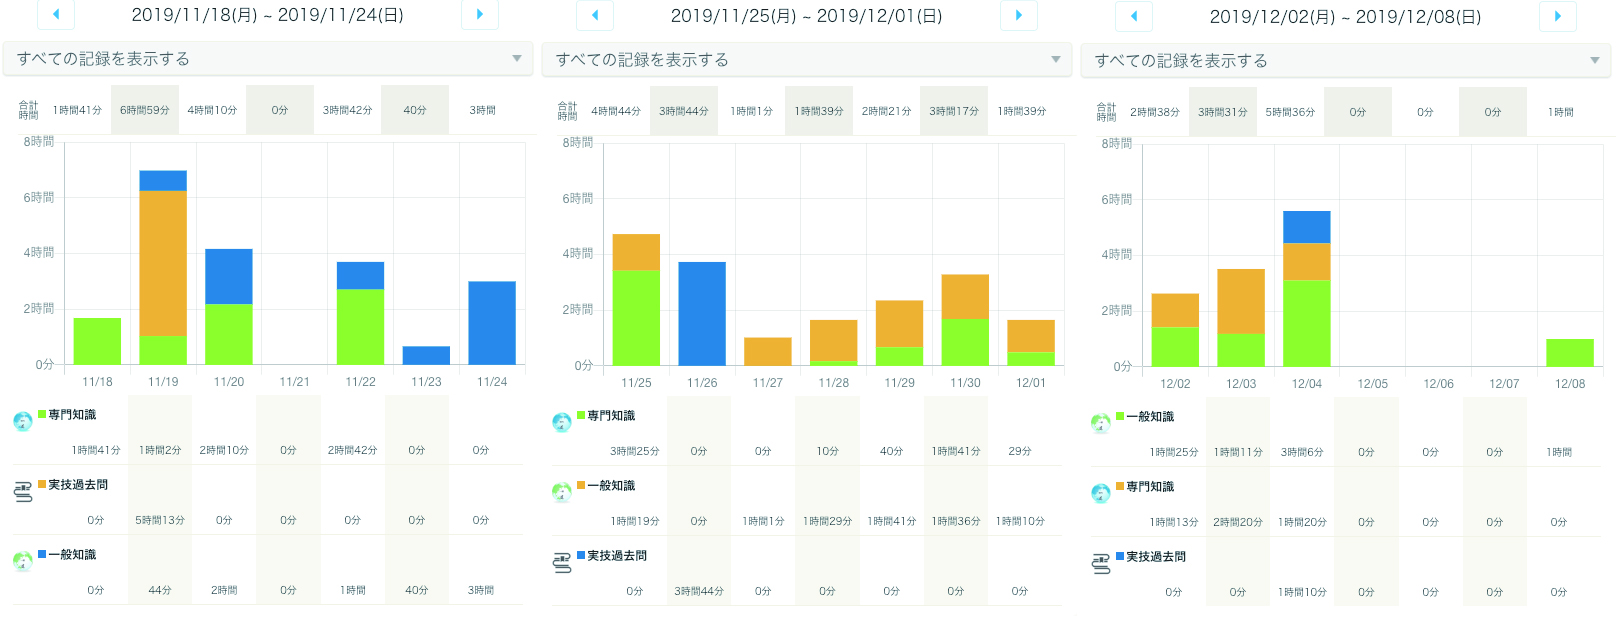The width and height of the screenshot is (1616, 617).
Task: Click 実技過去問 book icon in 12/02 week panel
Action: pyautogui.click(x=1101, y=563)
